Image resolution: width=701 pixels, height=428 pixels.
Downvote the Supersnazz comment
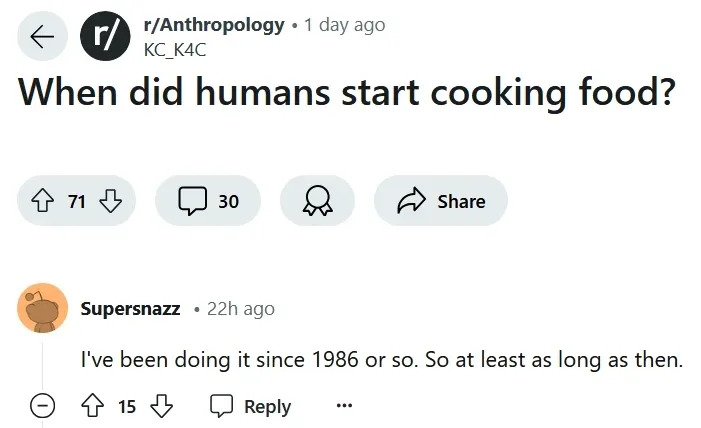click(160, 406)
